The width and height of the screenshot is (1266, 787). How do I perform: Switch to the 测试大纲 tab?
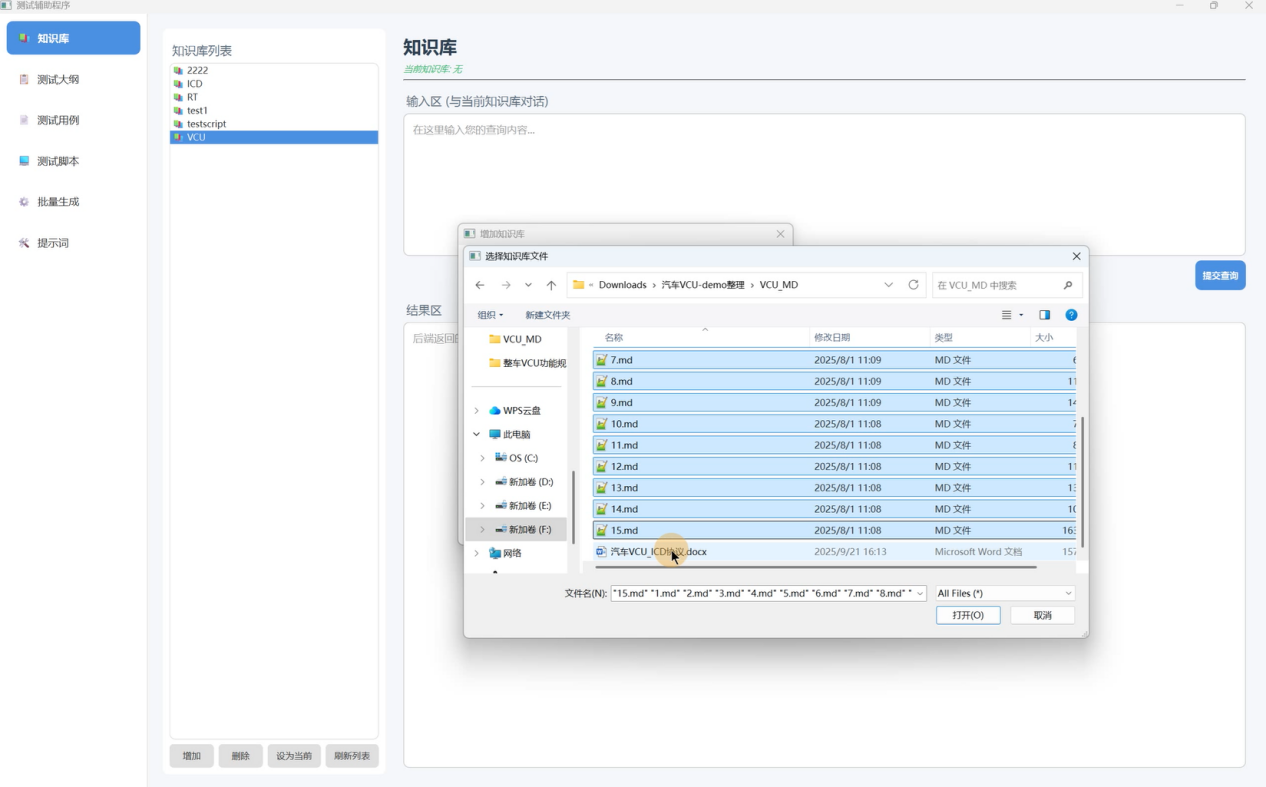pyautogui.click(x=58, y=79)
